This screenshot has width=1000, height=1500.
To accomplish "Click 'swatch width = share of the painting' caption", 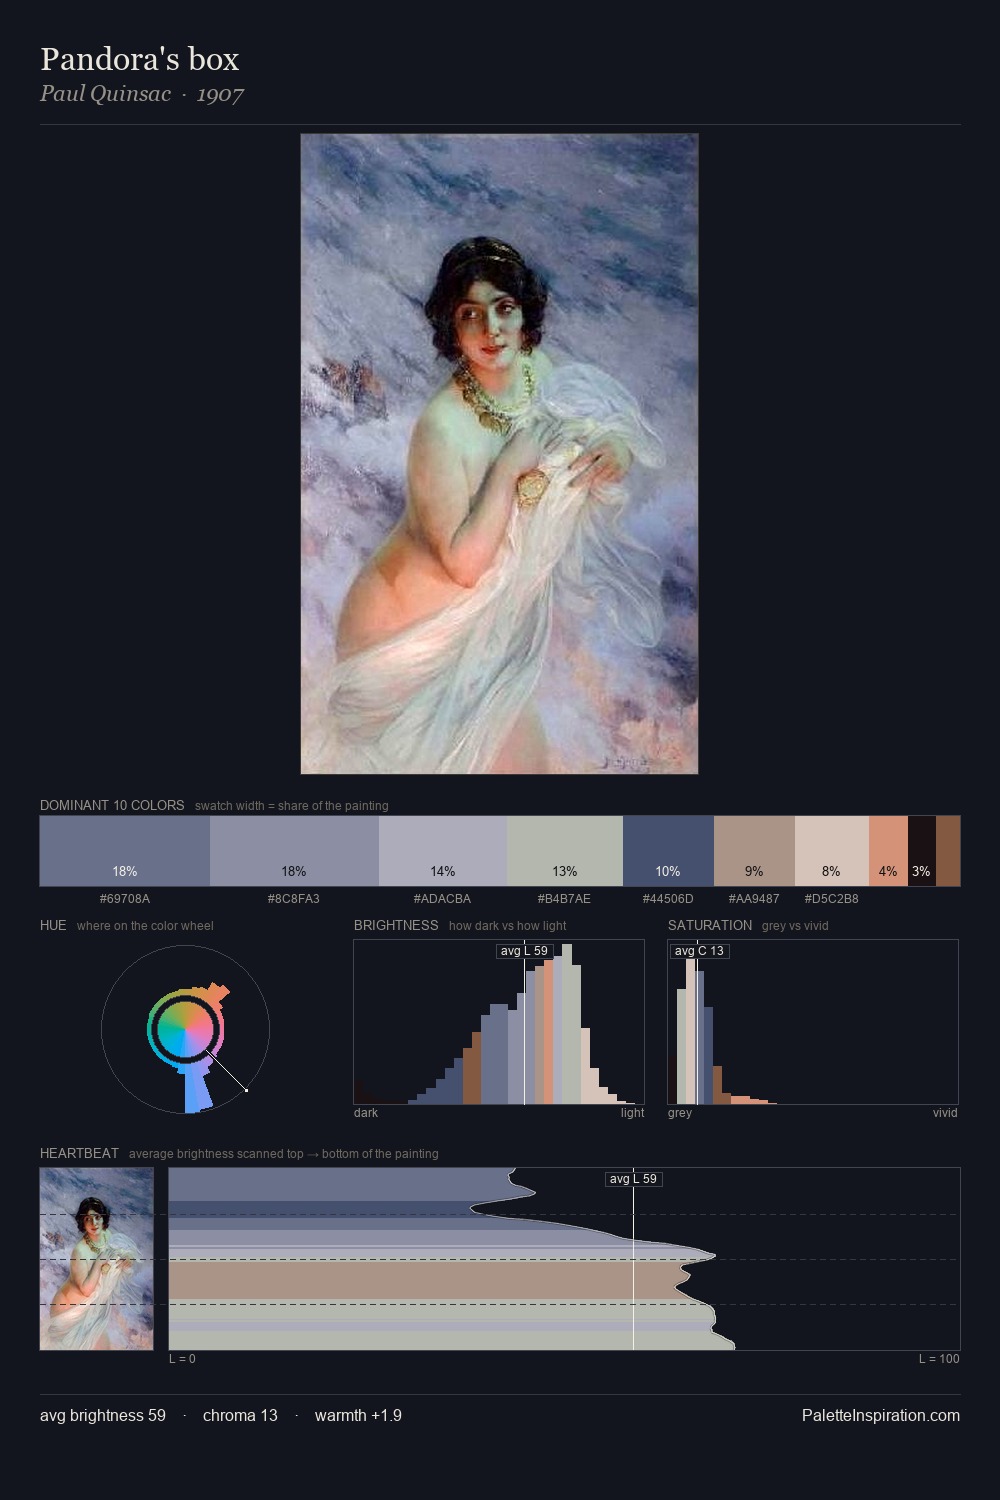I will point(292,806).
